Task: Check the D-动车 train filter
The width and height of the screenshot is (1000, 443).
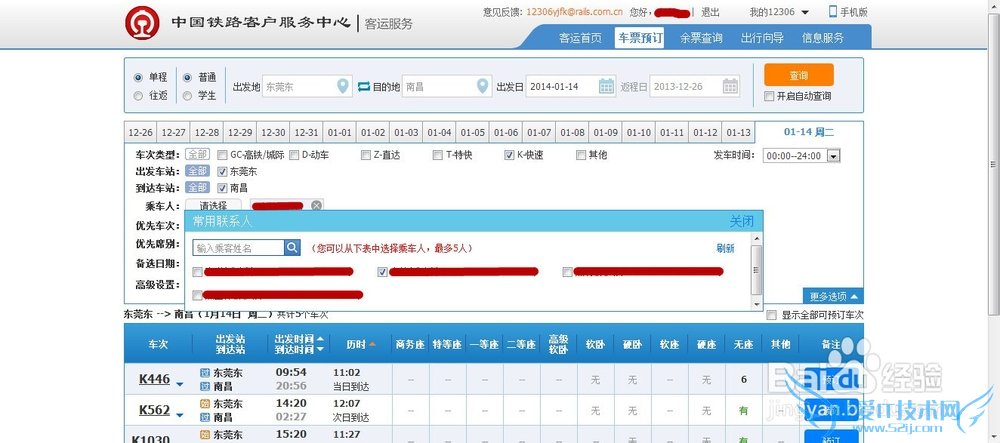Action: click(x=294, y=155)
